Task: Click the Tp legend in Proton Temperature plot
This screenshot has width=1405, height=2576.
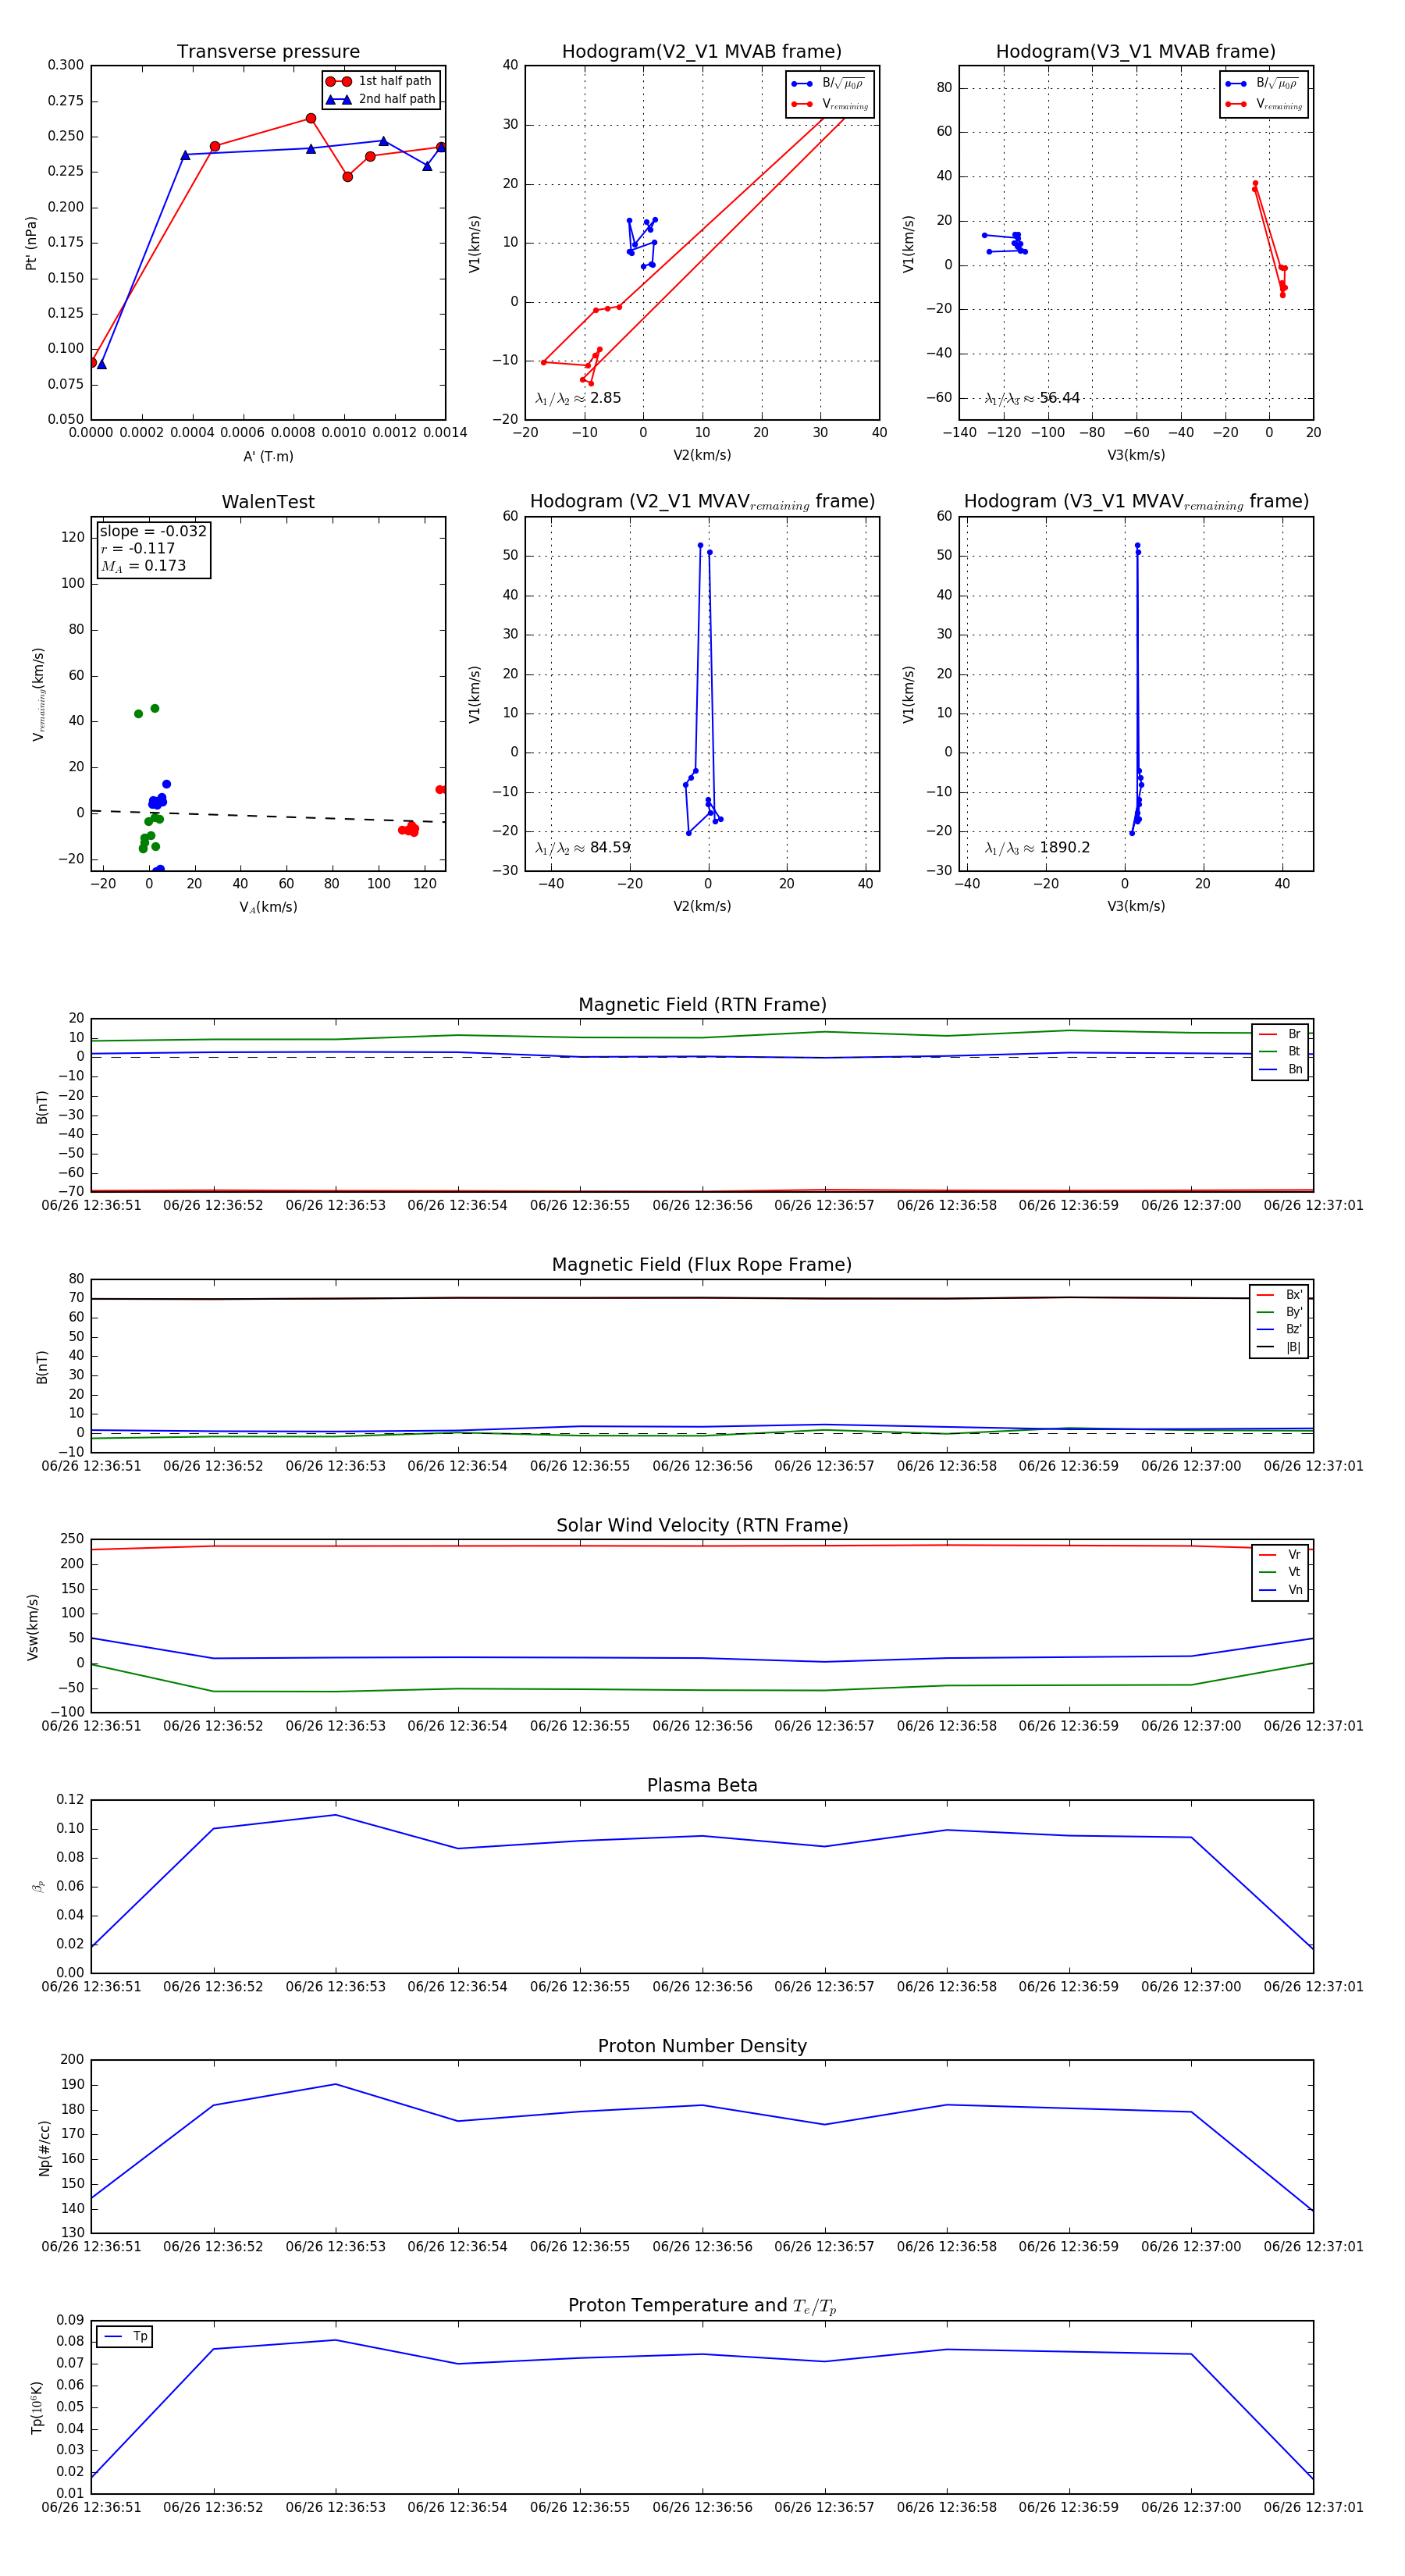Action: pyautogui.click(x=125, y=2337)
